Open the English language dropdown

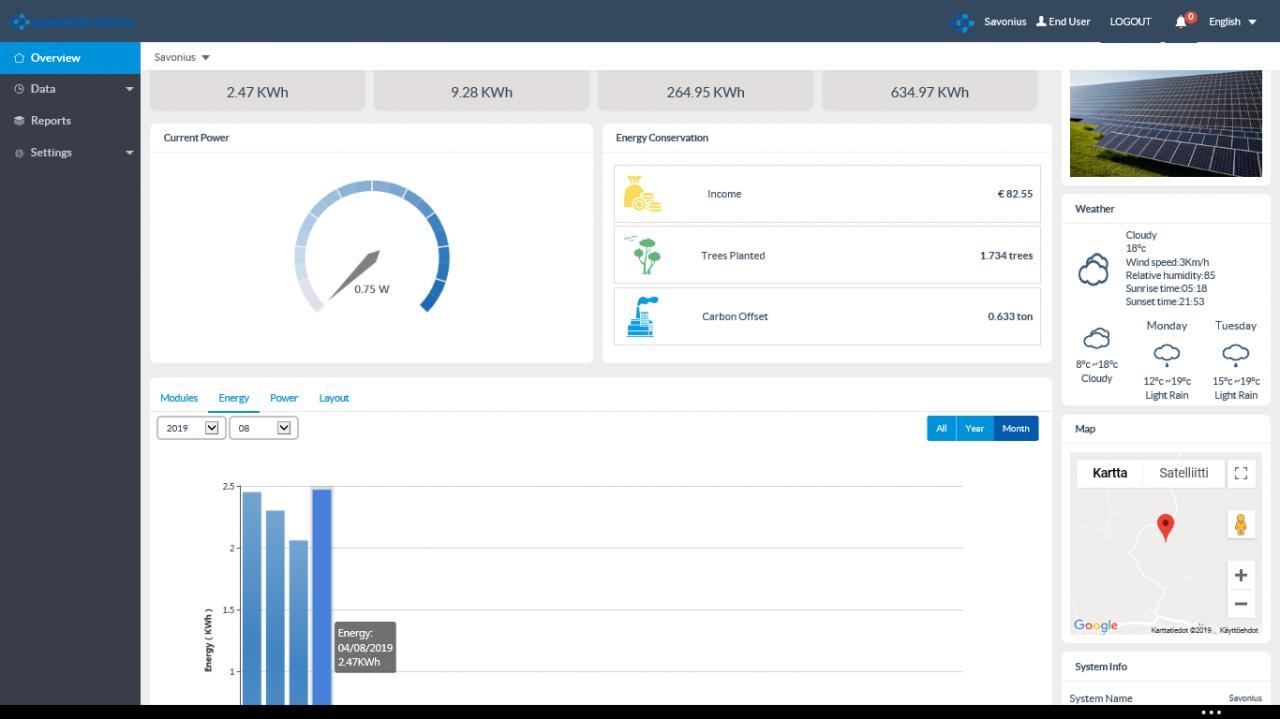pyautogui.click(x=1232, y=21)
